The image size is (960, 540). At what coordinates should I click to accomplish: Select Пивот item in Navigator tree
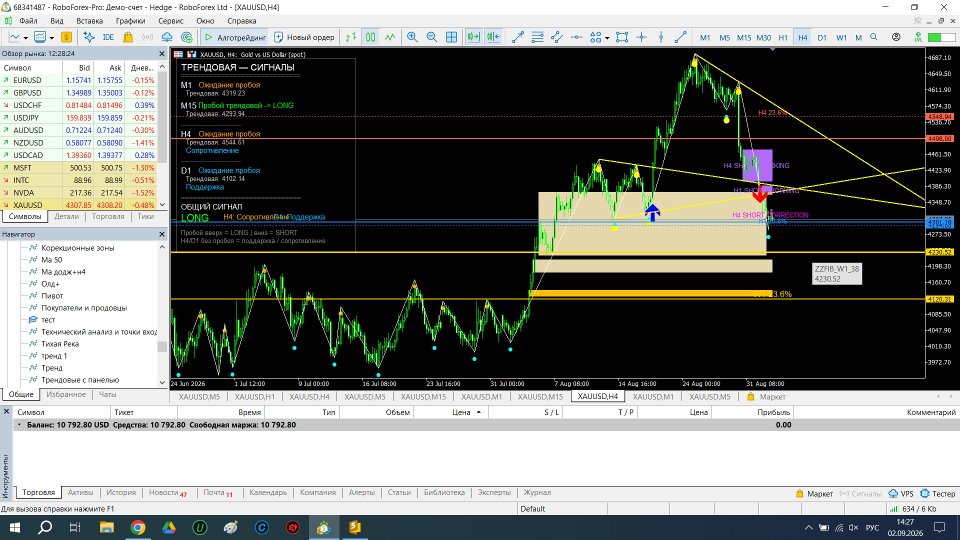pos(52,296)
